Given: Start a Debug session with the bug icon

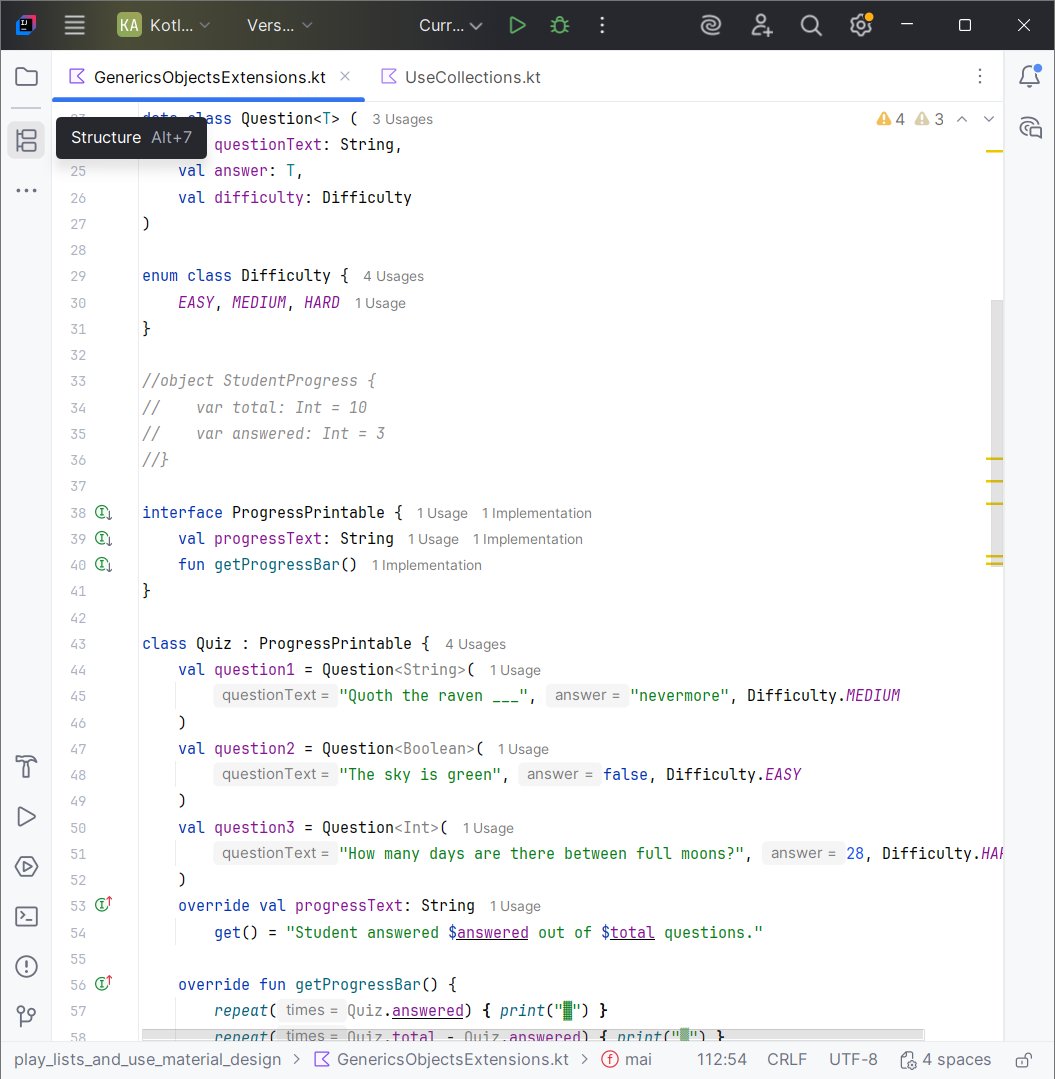Looking at the screenshot, I should click(x=559, y=25).
